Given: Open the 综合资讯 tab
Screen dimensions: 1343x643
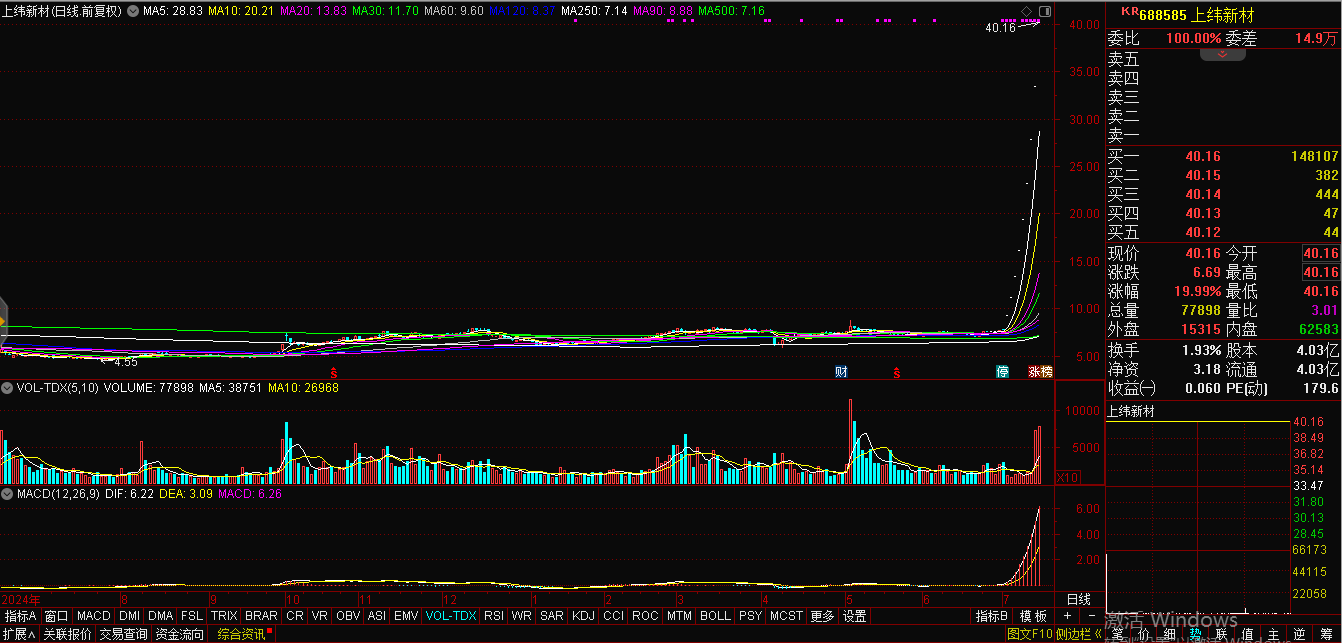Looking at the screenshot, I should (x=242, y=634).
